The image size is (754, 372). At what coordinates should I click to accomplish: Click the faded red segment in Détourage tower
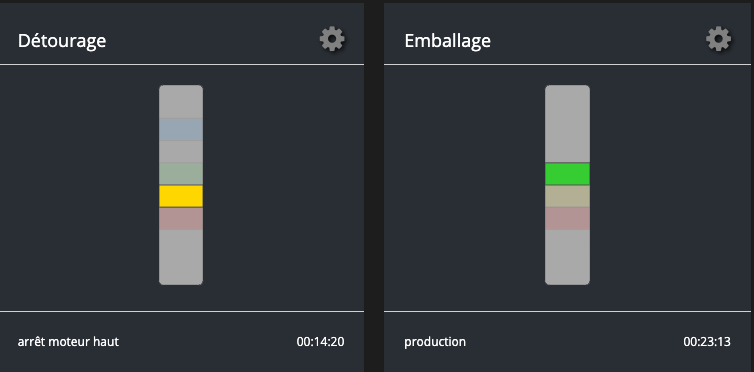[181, 218]
